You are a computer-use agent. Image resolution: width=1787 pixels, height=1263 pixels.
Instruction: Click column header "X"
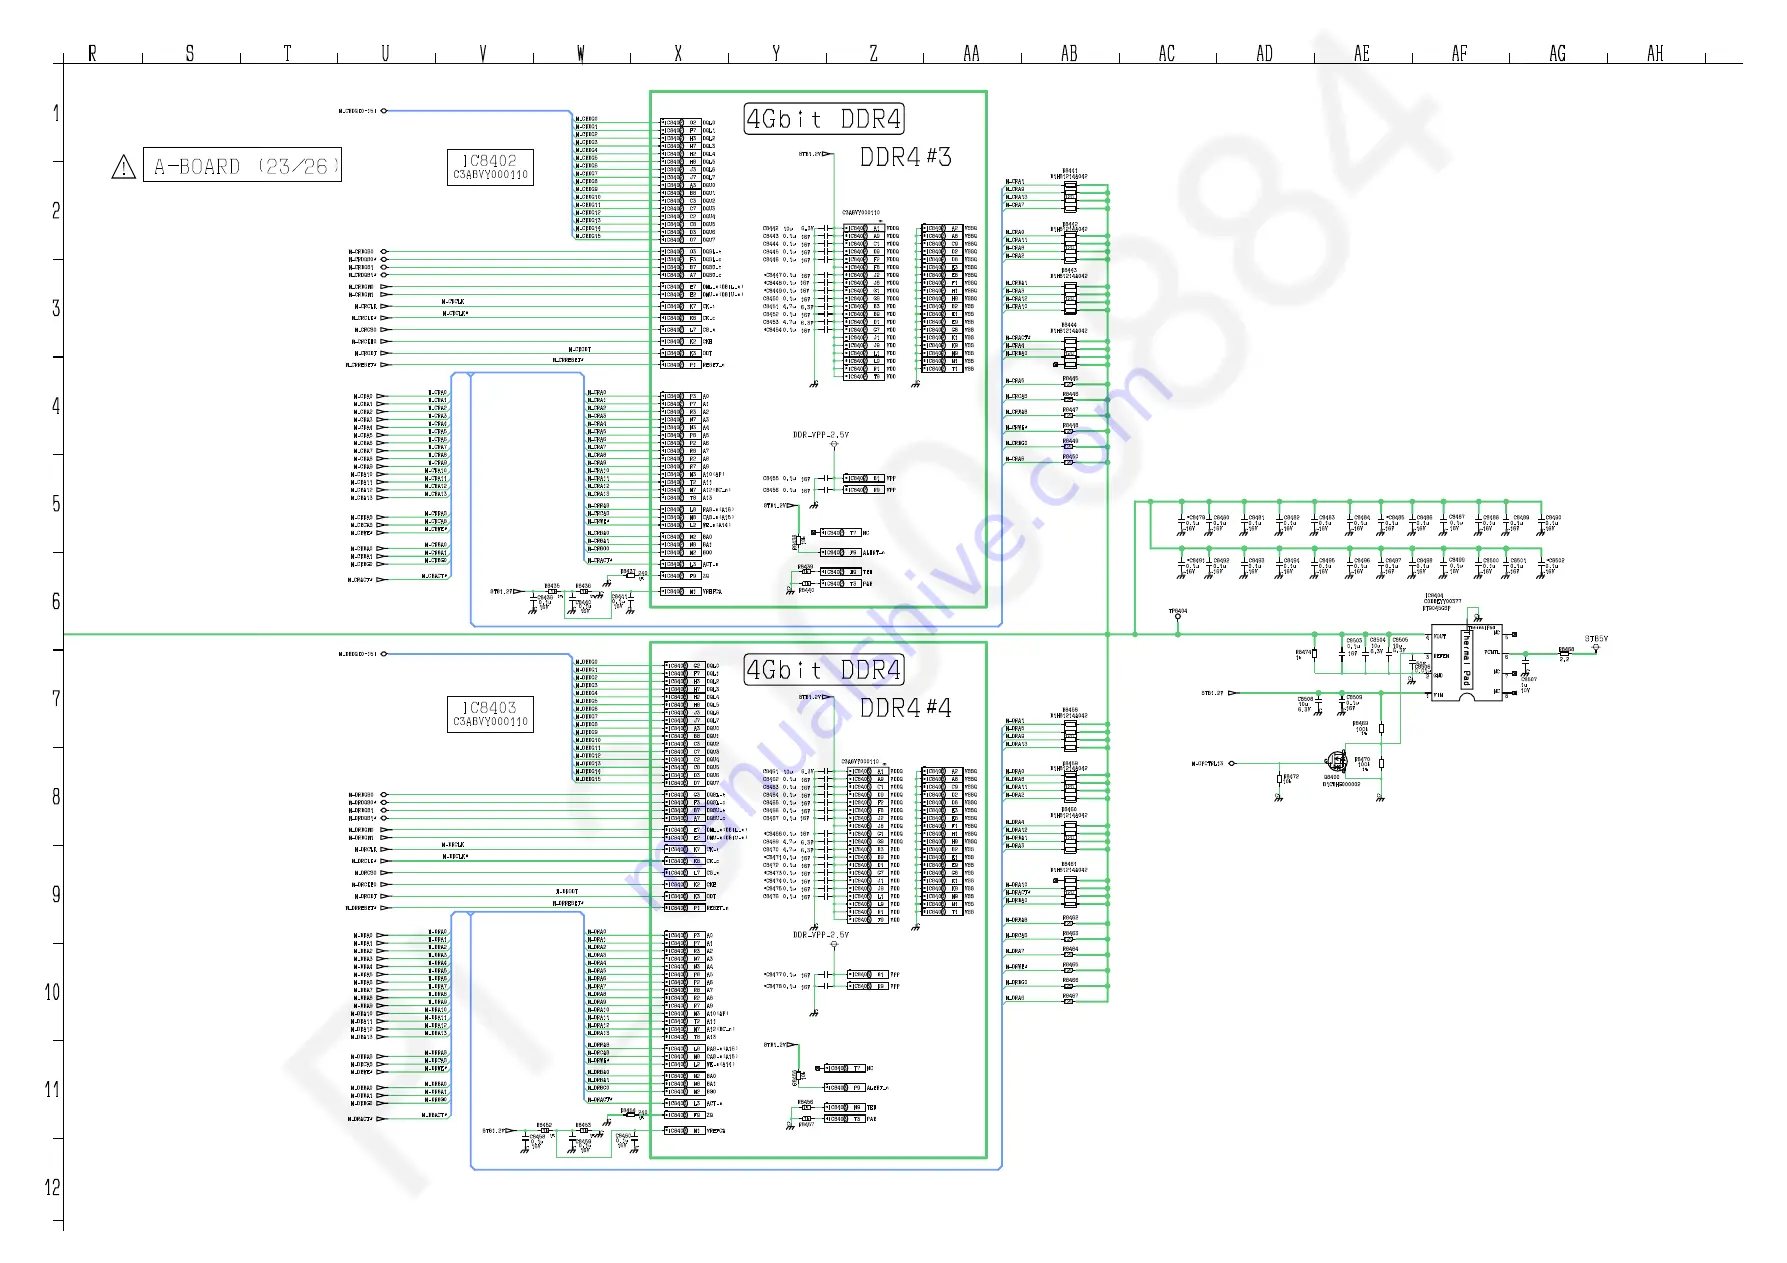[678, 54]
